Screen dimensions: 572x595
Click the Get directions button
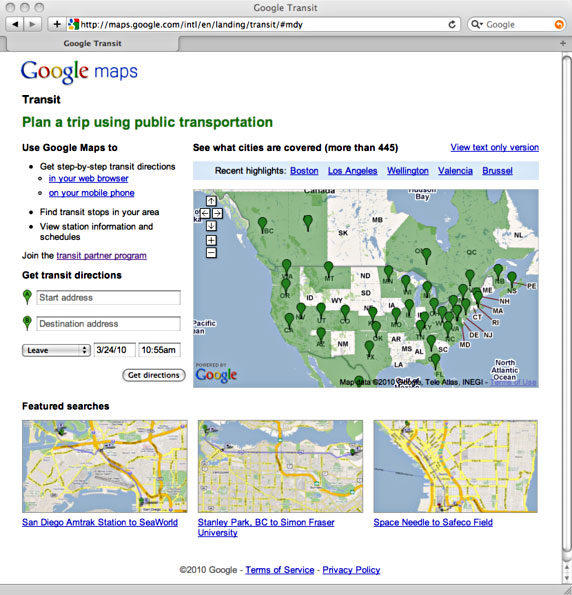click(154, 375)
